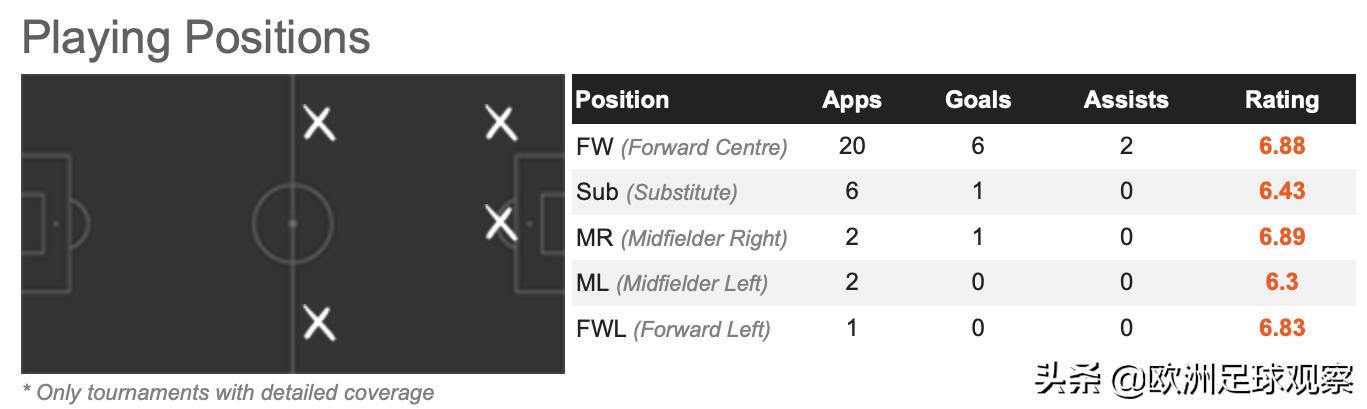Click the Forward Centre X marker on pitch

click(x=501, y=222)
